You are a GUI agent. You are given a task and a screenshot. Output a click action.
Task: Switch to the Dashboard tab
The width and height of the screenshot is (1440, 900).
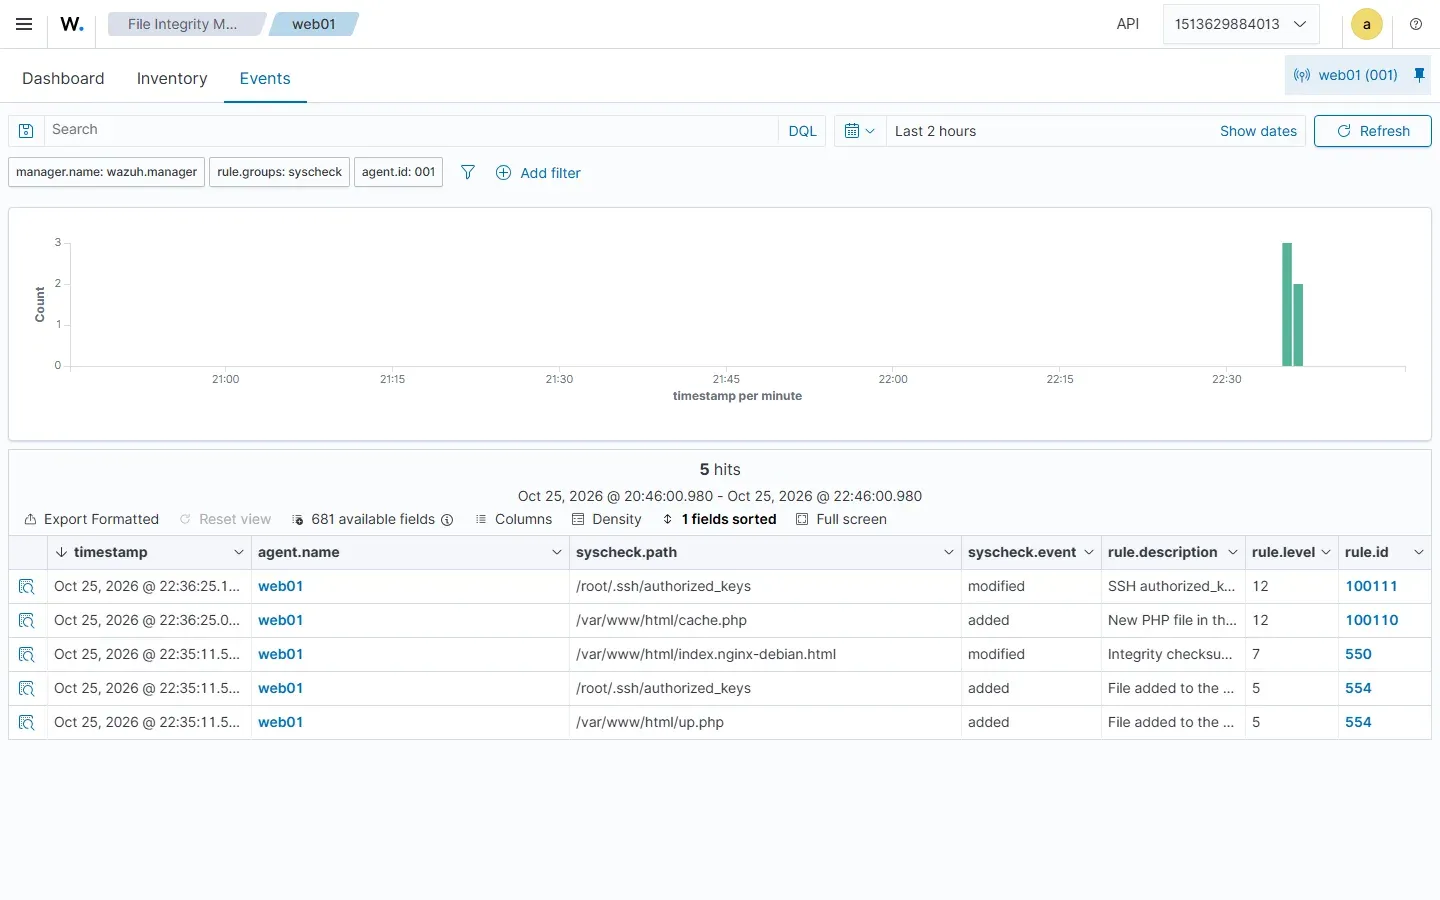point(63,78)
